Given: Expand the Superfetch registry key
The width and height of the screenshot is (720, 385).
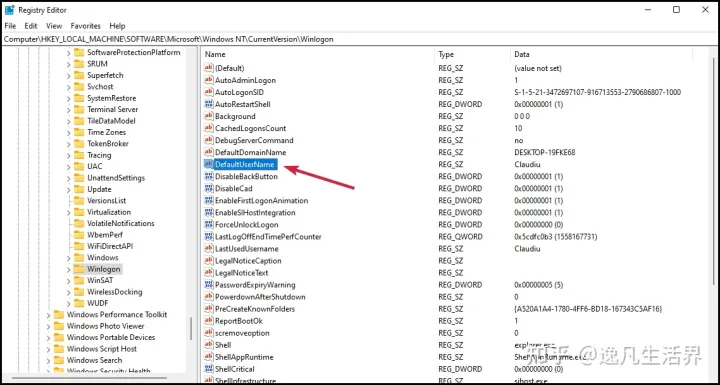Looking at the screenshot, I should pos(68,75).
